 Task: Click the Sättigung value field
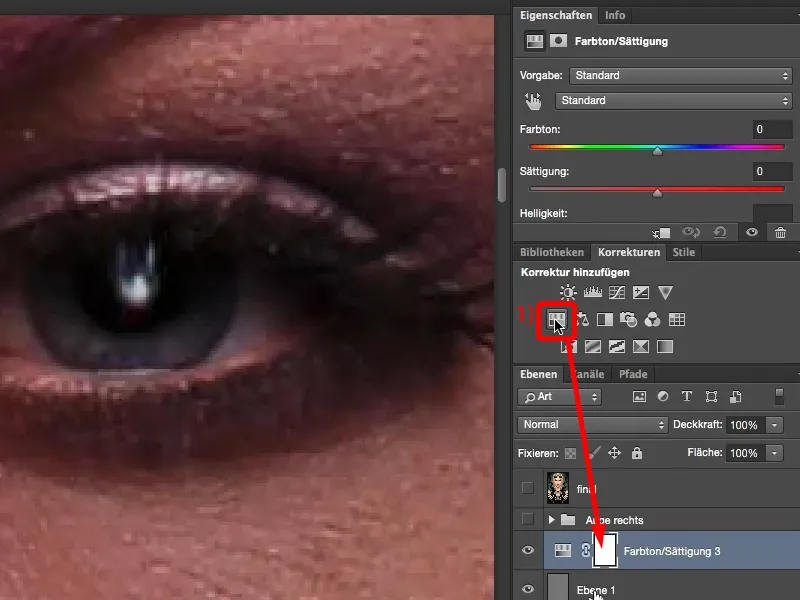772,171
